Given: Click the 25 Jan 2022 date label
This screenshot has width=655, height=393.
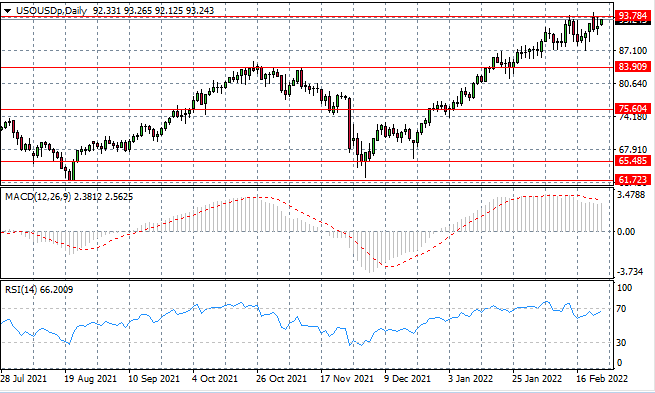Looking at the screenshot, I should (537, 379).
